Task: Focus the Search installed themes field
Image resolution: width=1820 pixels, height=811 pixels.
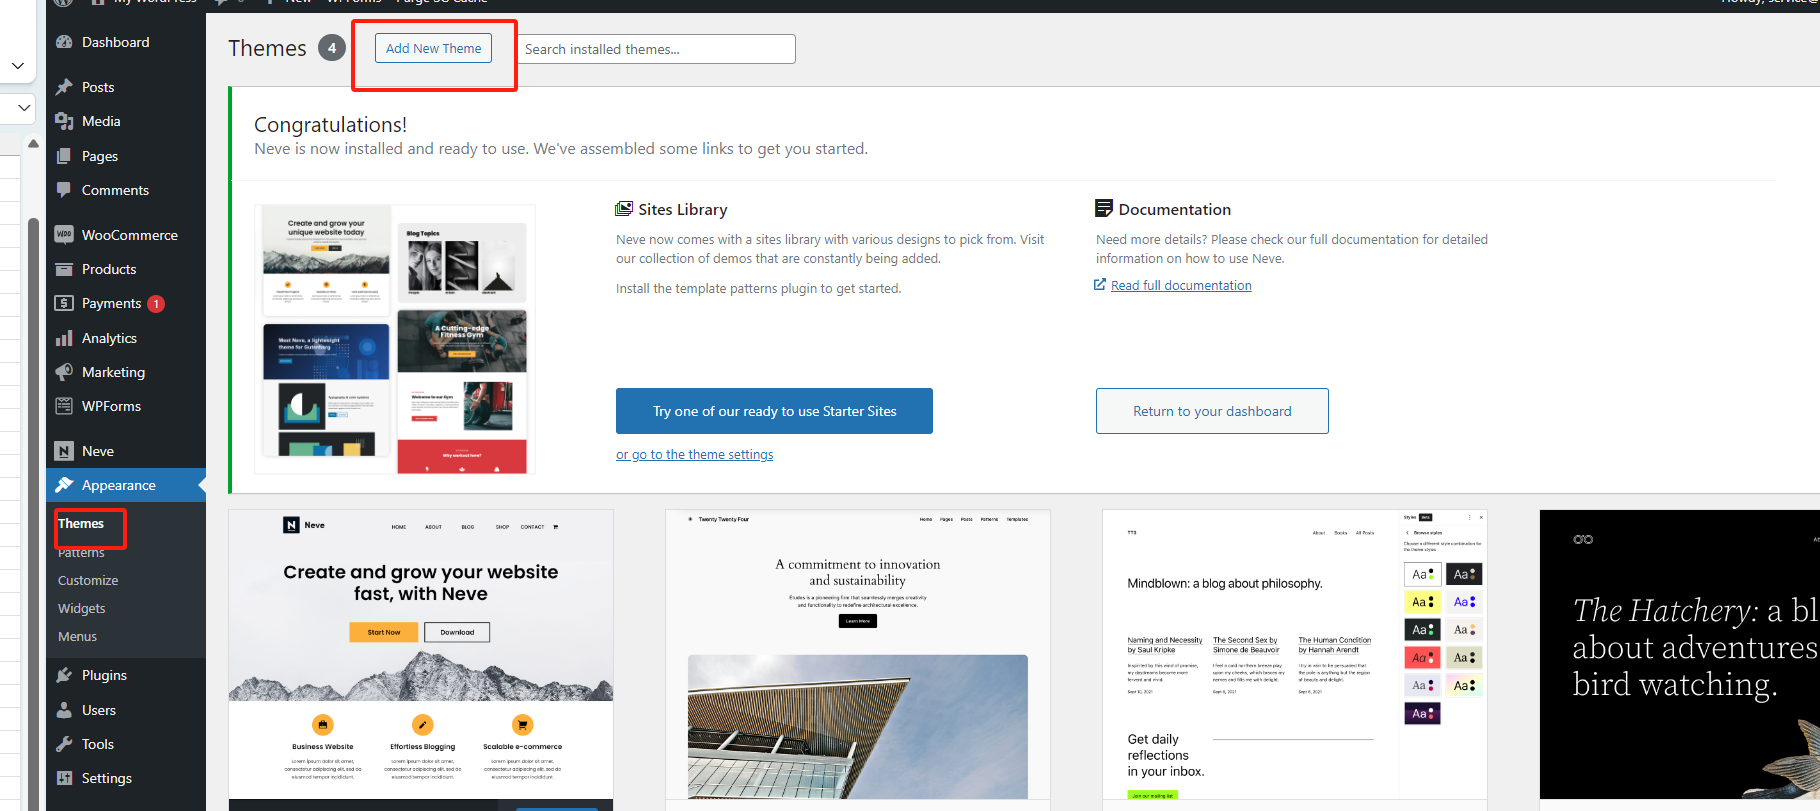Action: 656,49
